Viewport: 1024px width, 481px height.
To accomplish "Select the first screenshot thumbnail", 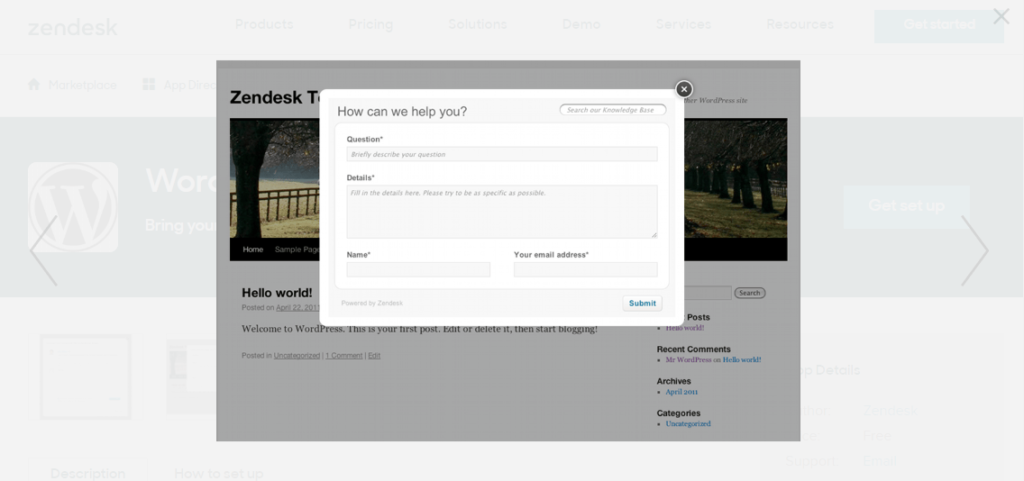I will click(x=86, y=377).
